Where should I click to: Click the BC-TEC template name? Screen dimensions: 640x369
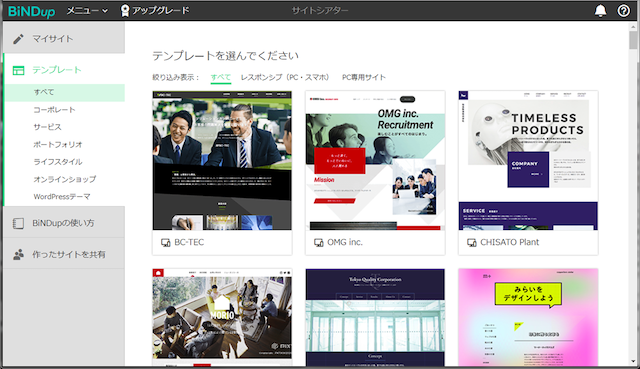click(189, 242)
